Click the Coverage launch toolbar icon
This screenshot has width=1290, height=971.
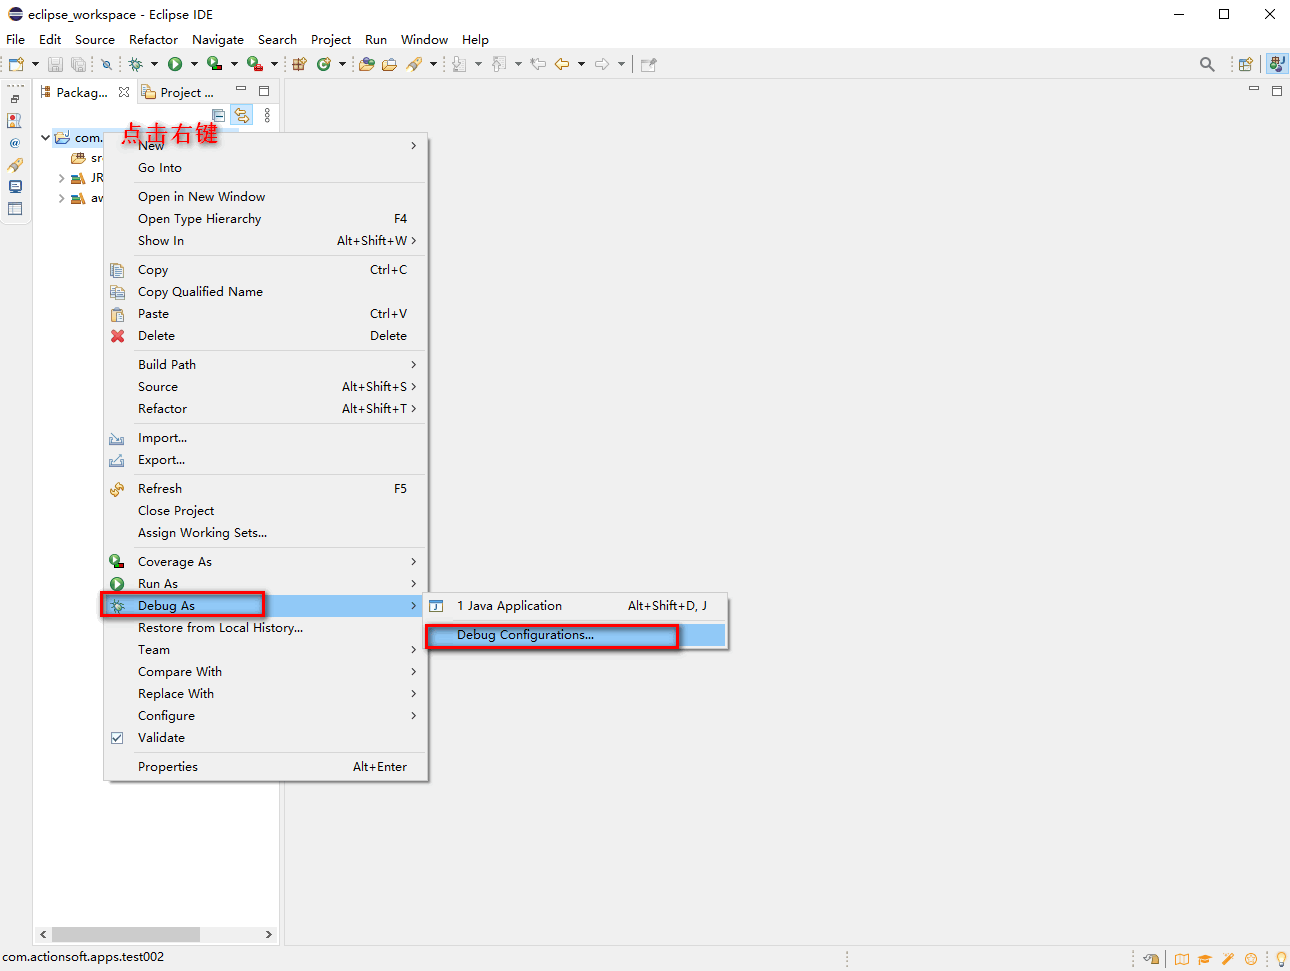(214, 64)
